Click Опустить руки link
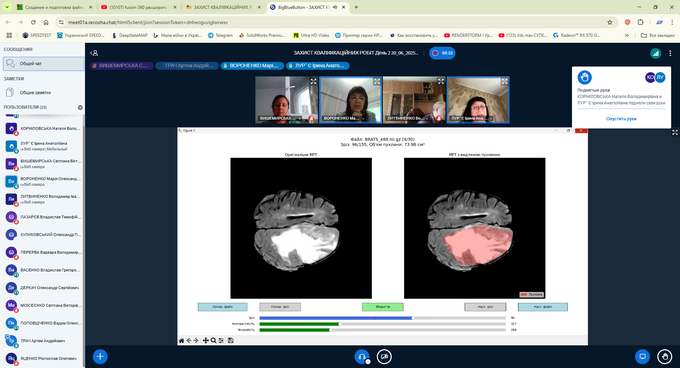 coord(621,119)
